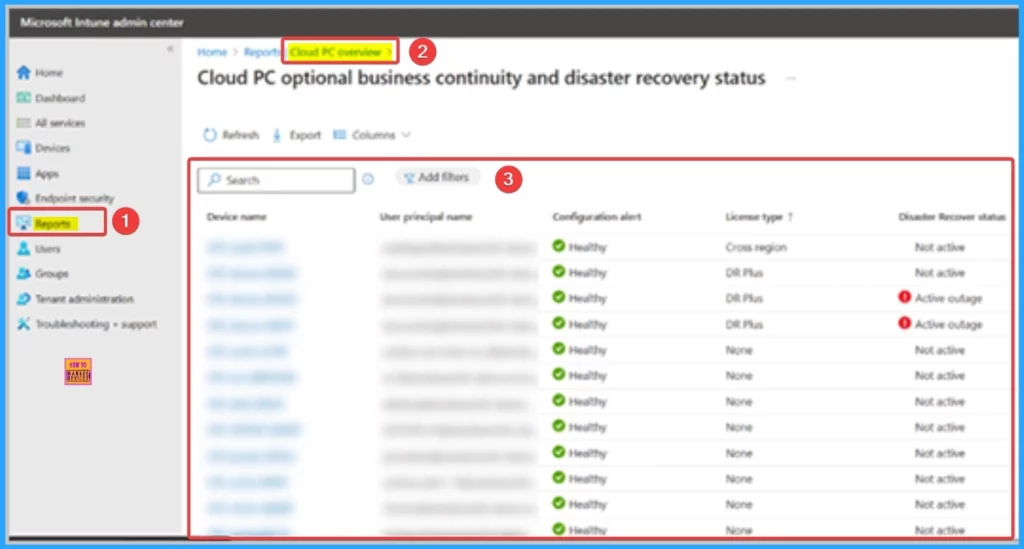Sort by User principal name column
The width and height of the screenshot is (1024, 549).
[426, 217]
